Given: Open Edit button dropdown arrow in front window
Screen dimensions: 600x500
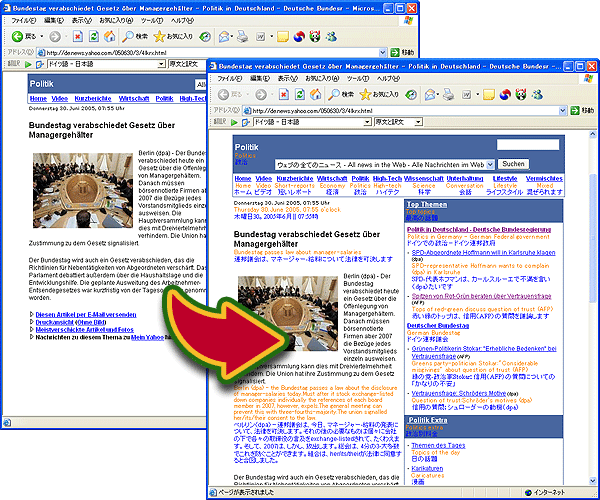Looking at the screenshot, I should (x=477, y=94).
